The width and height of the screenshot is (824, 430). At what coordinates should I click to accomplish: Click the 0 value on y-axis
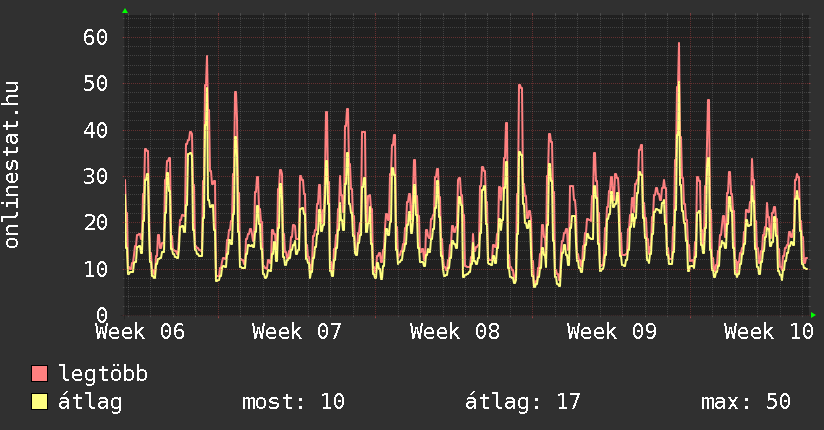[101, 315]
